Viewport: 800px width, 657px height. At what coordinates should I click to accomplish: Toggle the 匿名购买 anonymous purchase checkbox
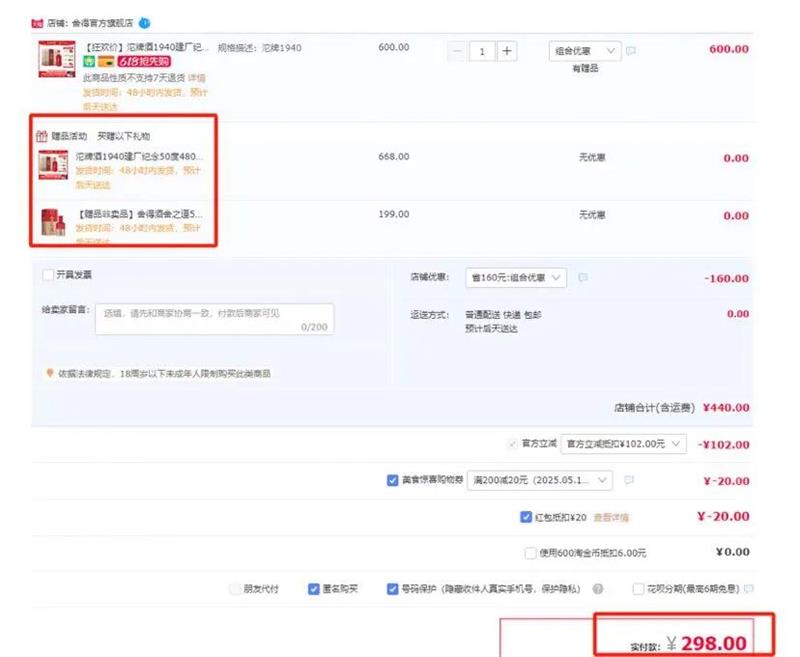point(314,589)
